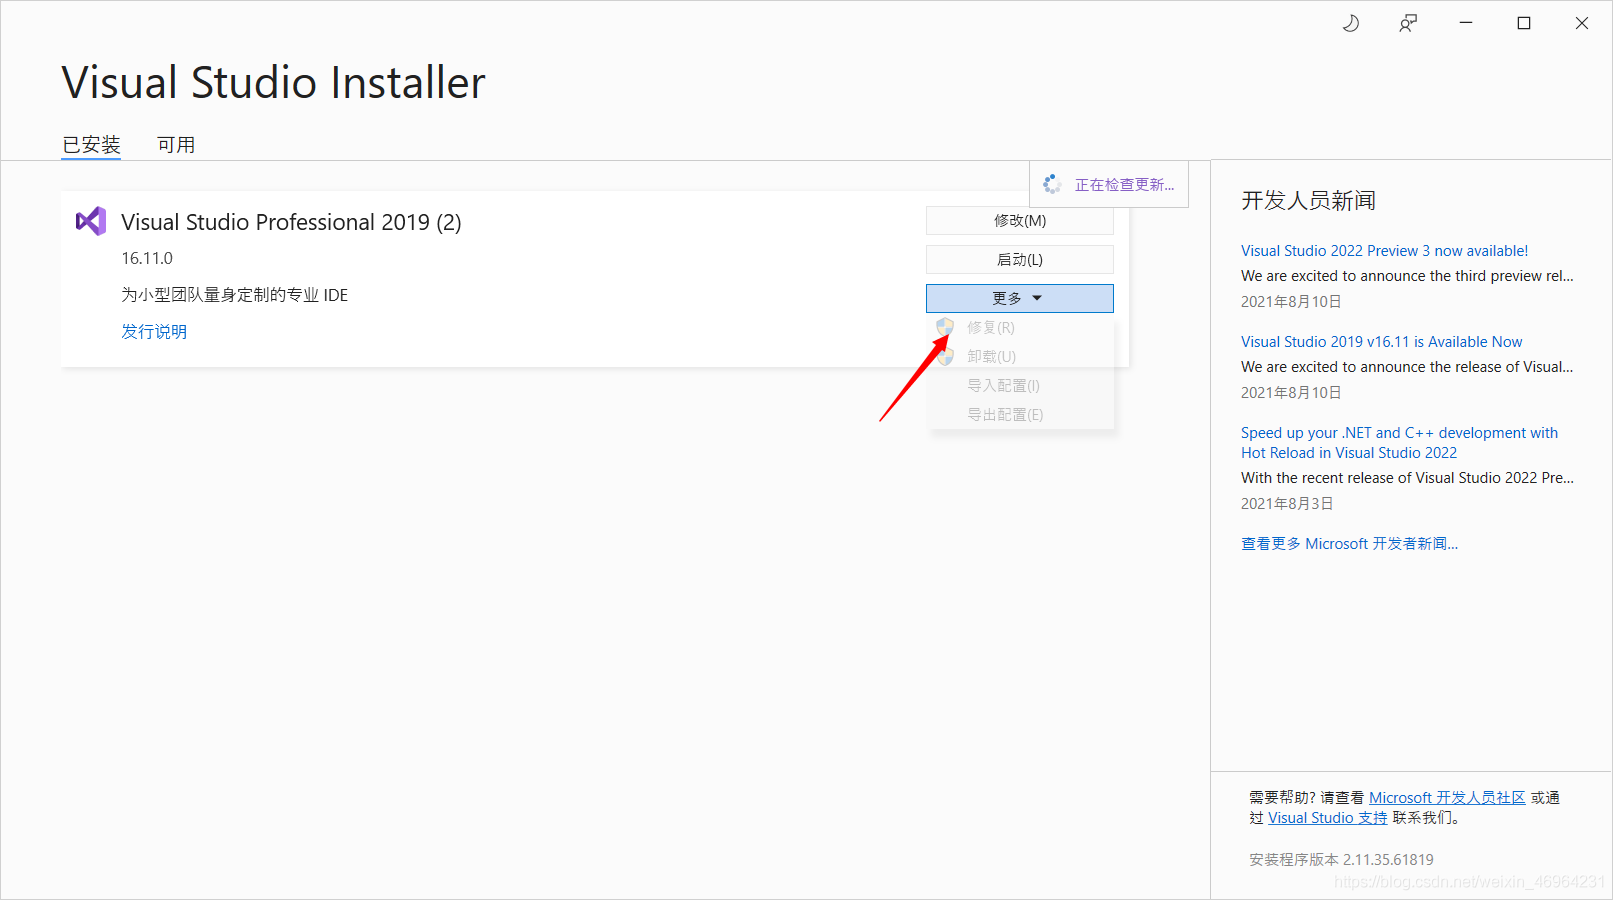The width and height of the screenshot is (1613, 900).
Task: Click the 开发人员新闻 heading
Action: (1308, 201)
